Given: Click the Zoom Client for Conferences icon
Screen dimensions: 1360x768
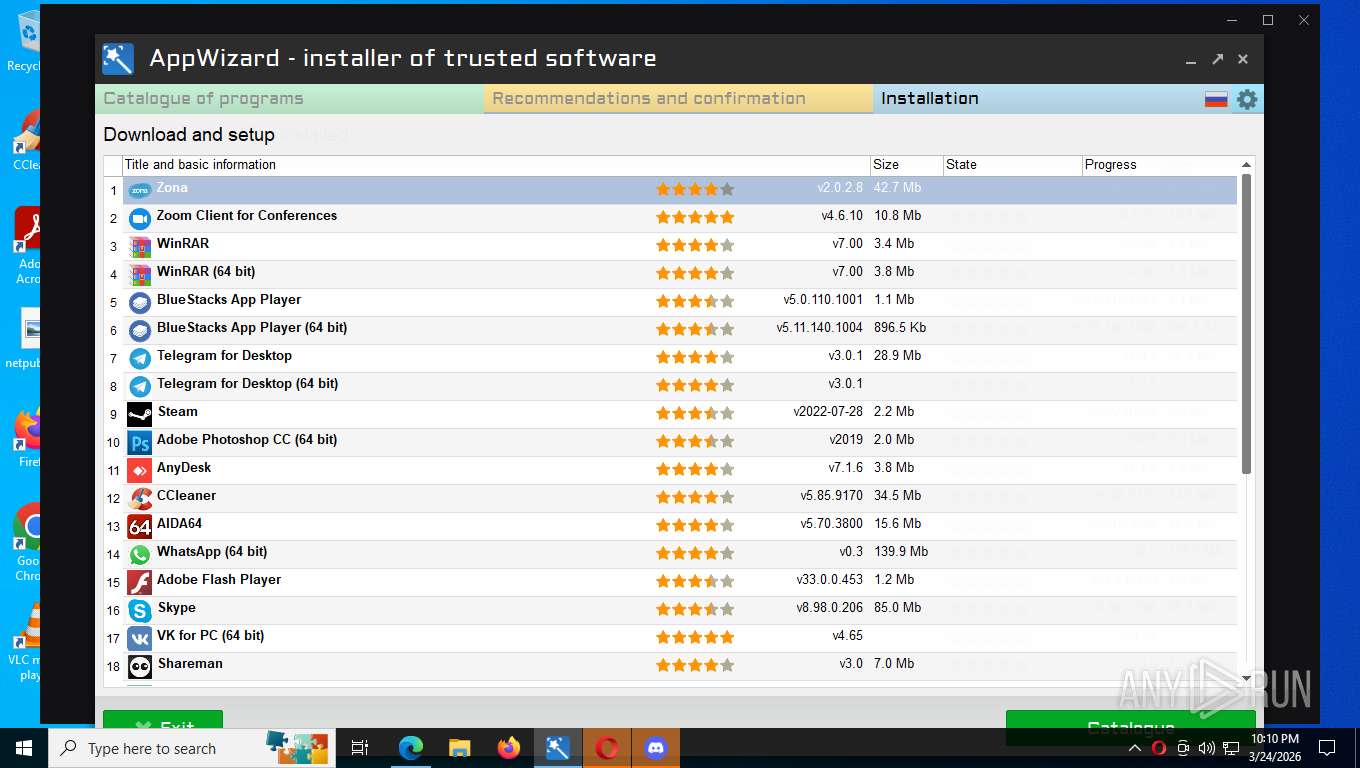Looking at the screenshot, I should tap(140, 218).
